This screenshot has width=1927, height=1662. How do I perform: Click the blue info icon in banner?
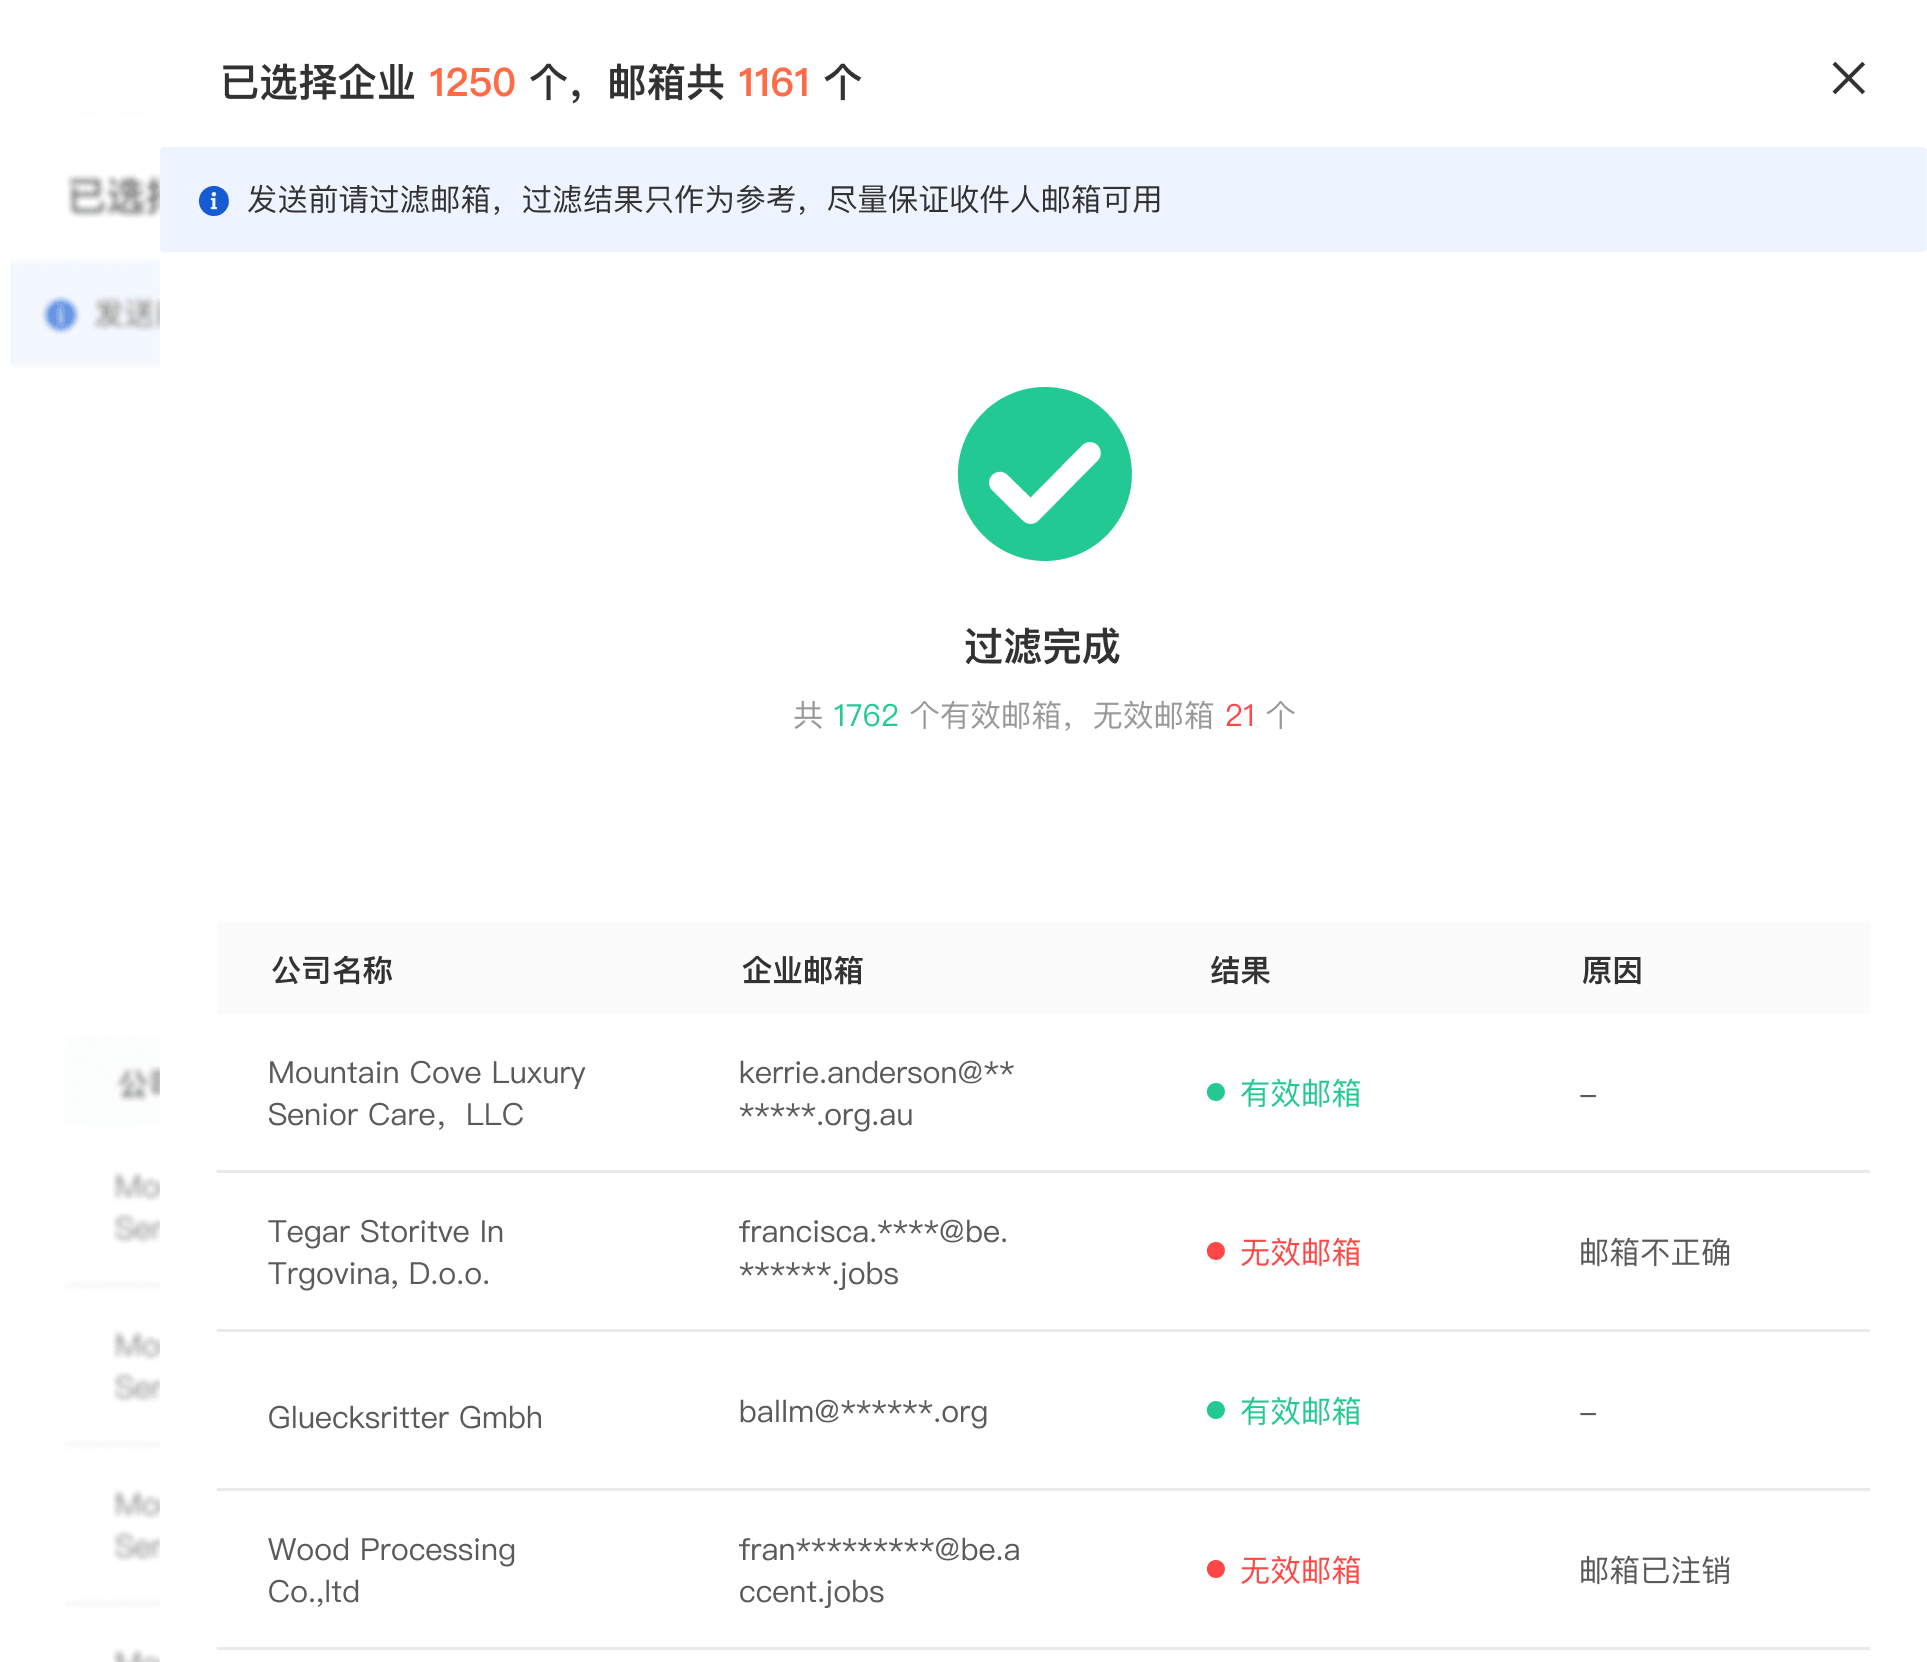coord(213,201)
